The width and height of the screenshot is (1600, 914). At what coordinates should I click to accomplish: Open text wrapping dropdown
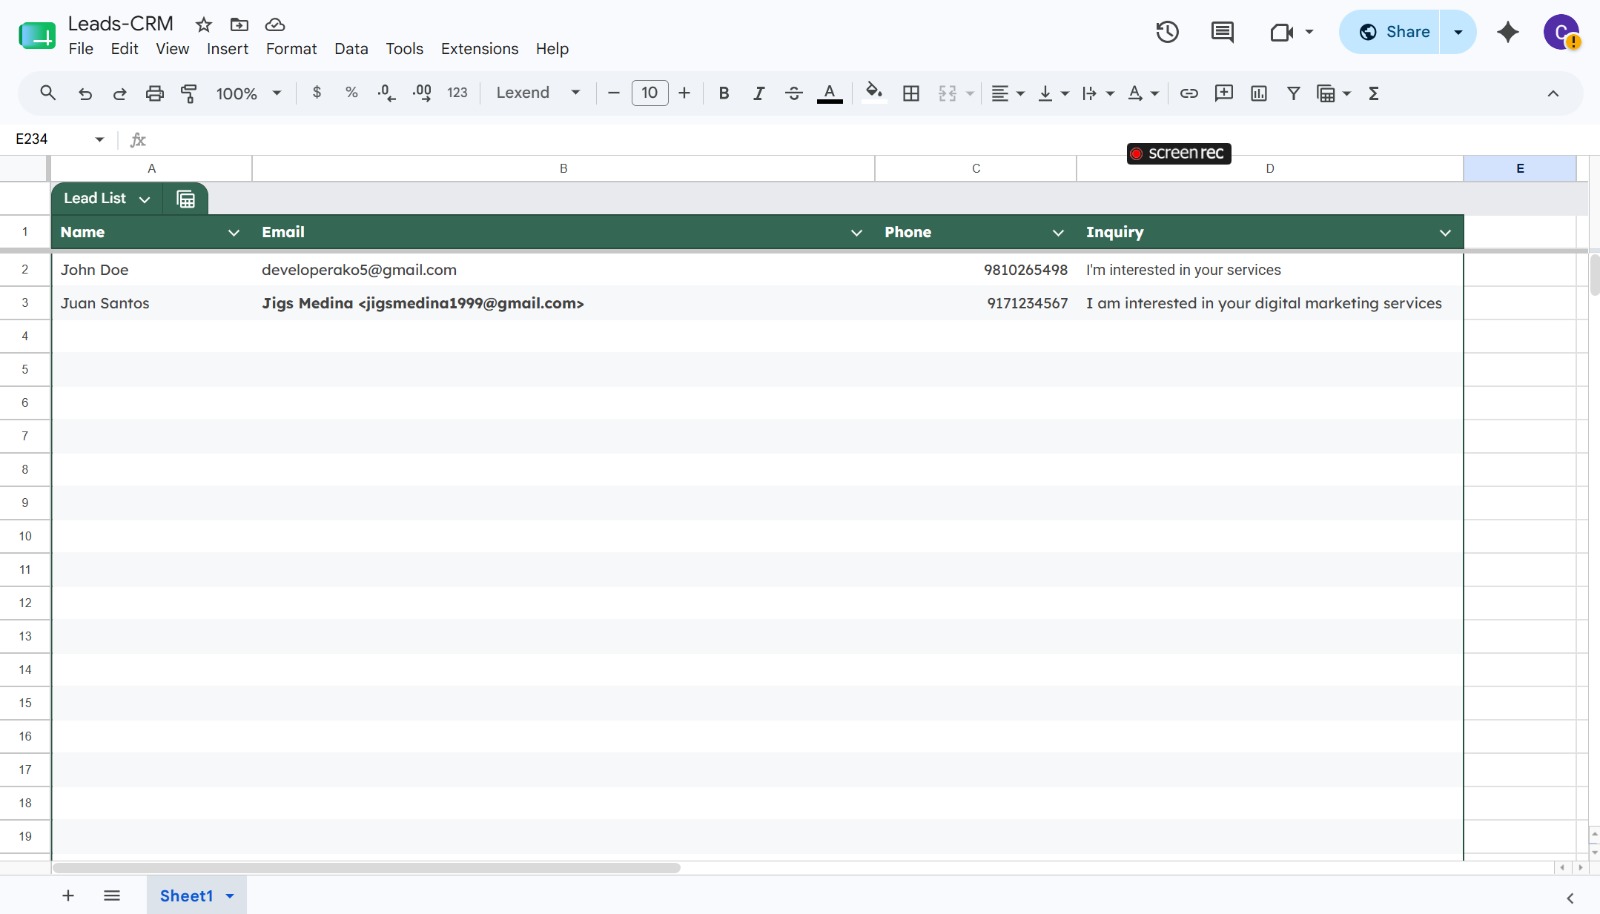(1098, 93)
